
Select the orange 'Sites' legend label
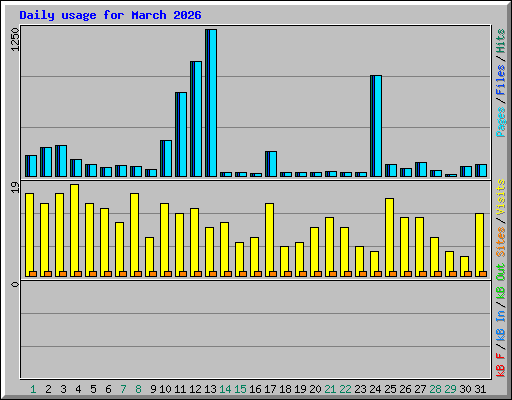501,242
